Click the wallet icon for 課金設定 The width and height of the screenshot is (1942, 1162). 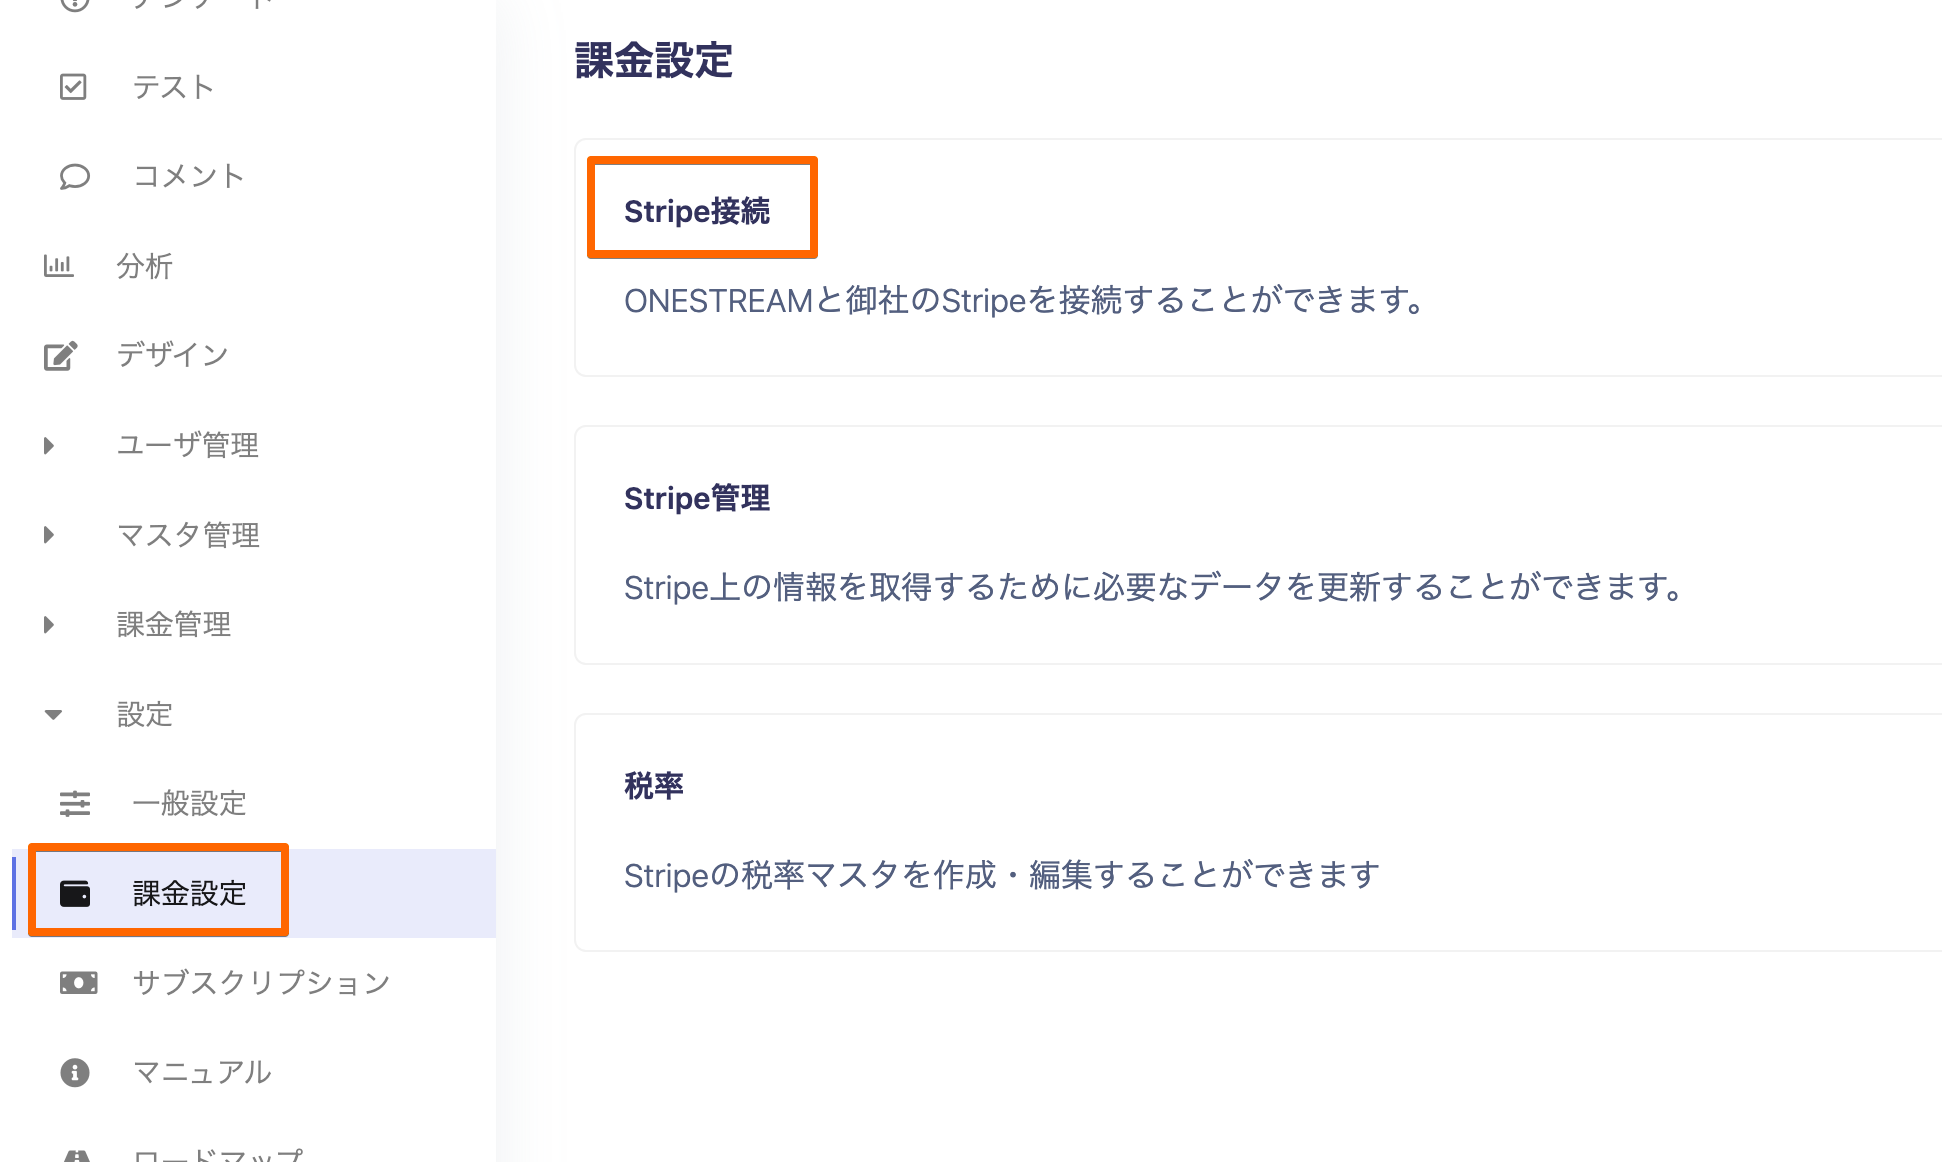75,893
